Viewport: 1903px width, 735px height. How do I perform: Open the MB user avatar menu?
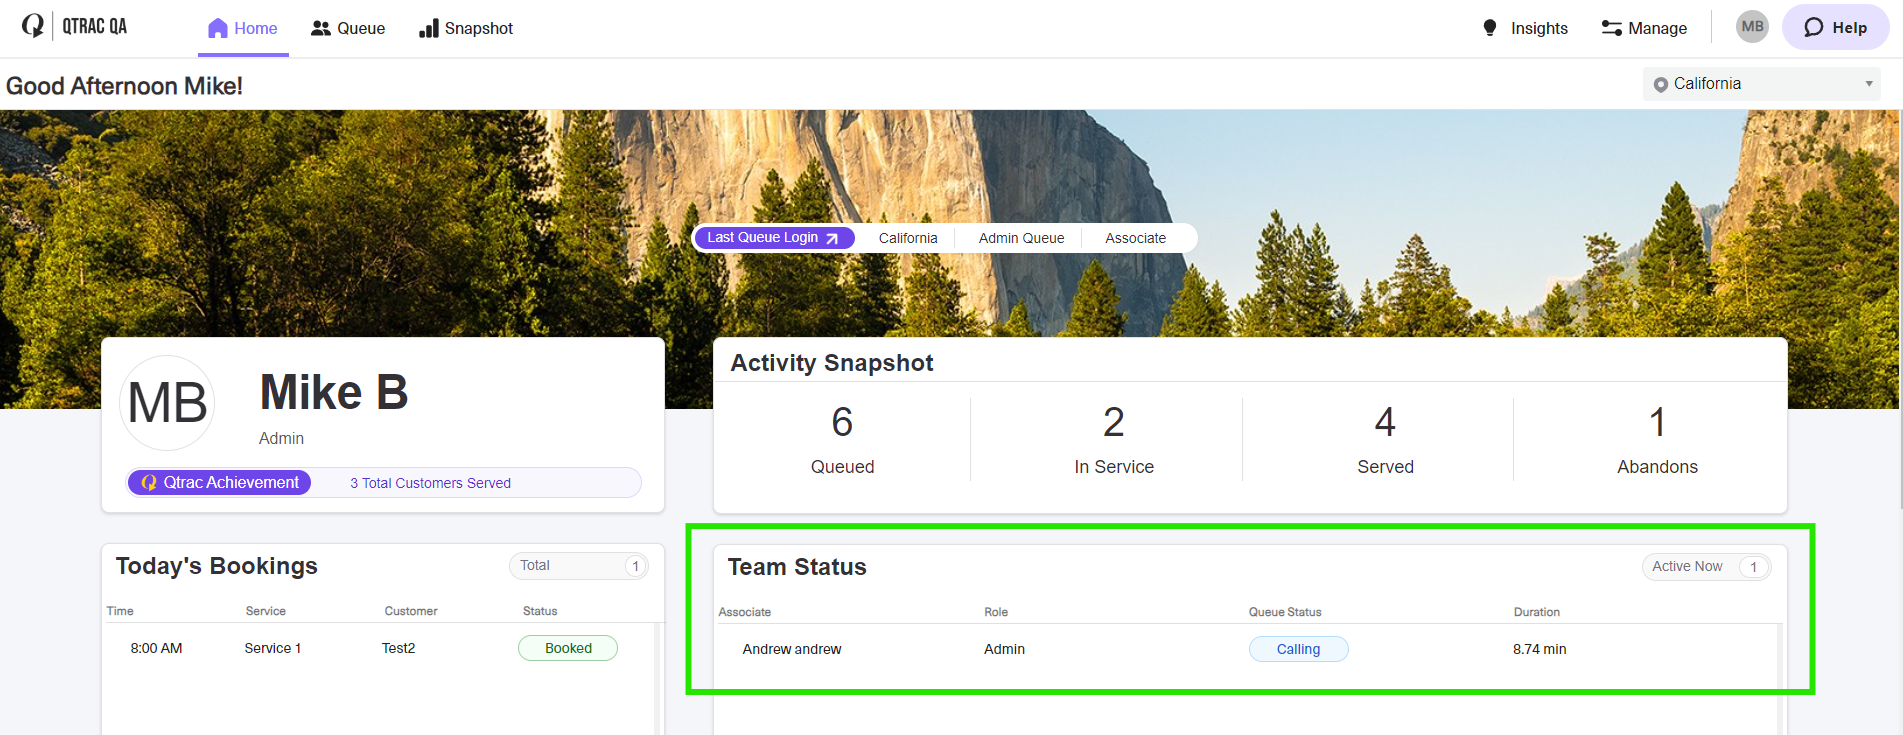[1752, 27]
